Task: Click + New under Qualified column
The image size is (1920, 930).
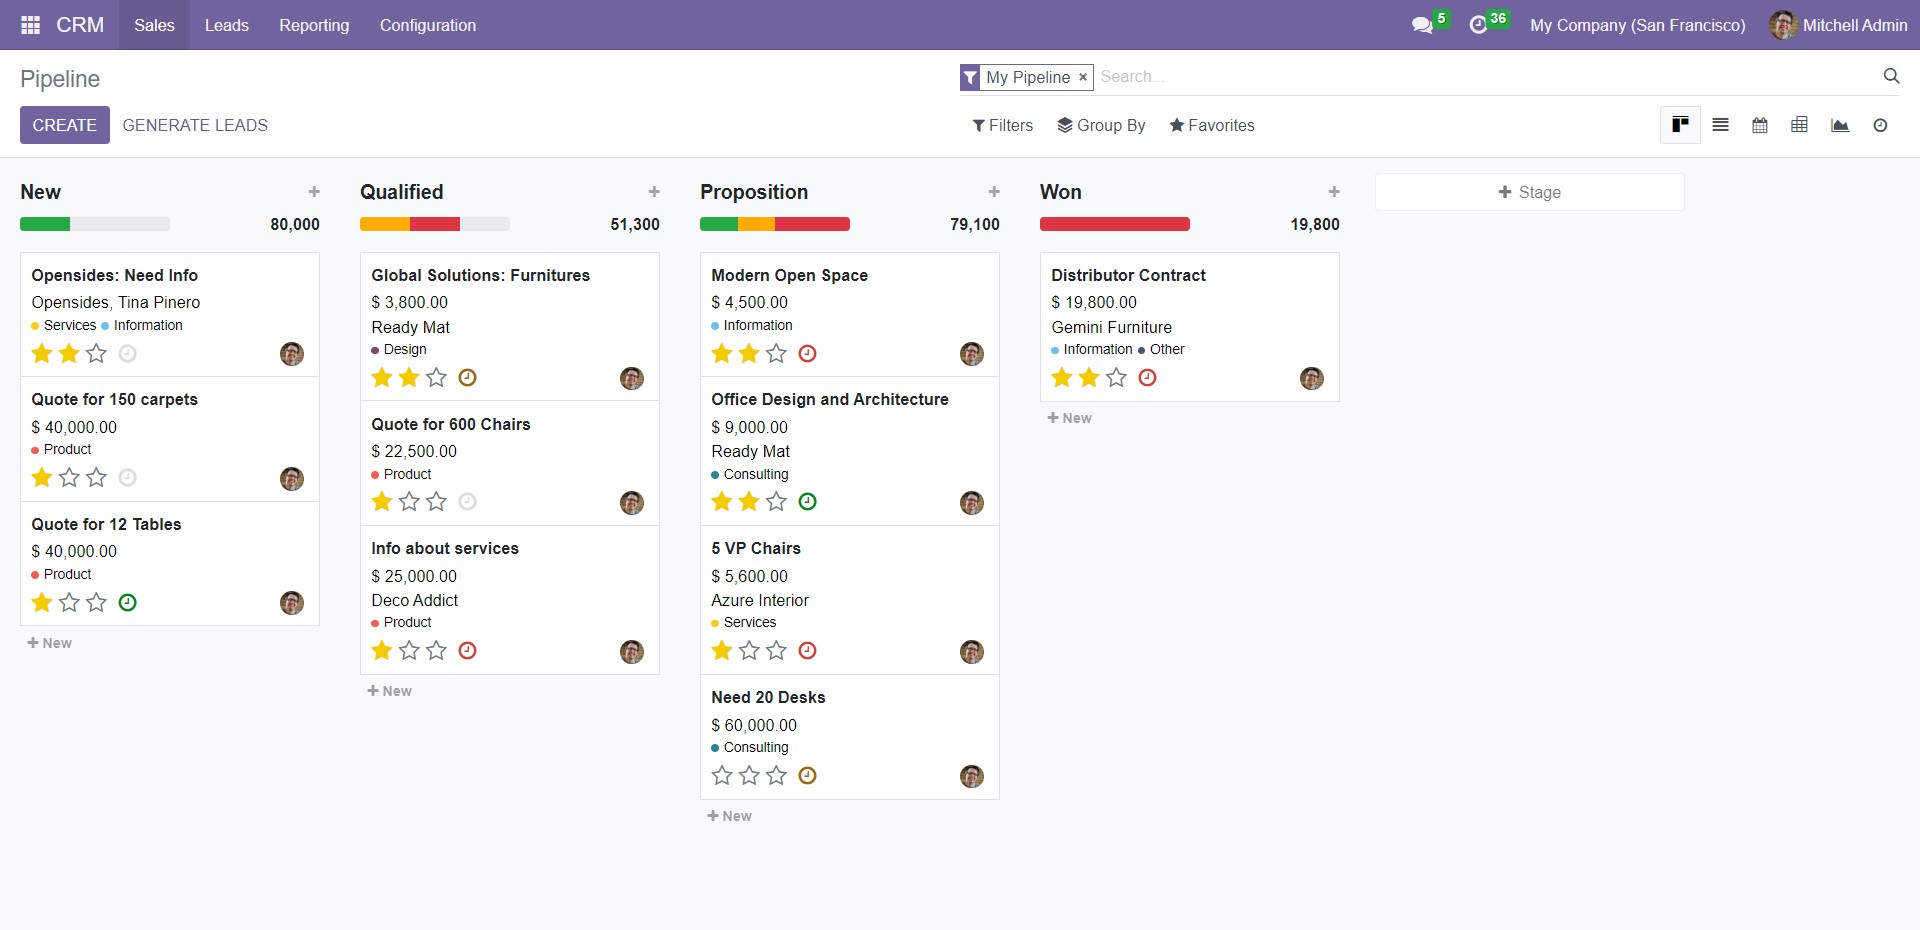Action: click(390, 691)
